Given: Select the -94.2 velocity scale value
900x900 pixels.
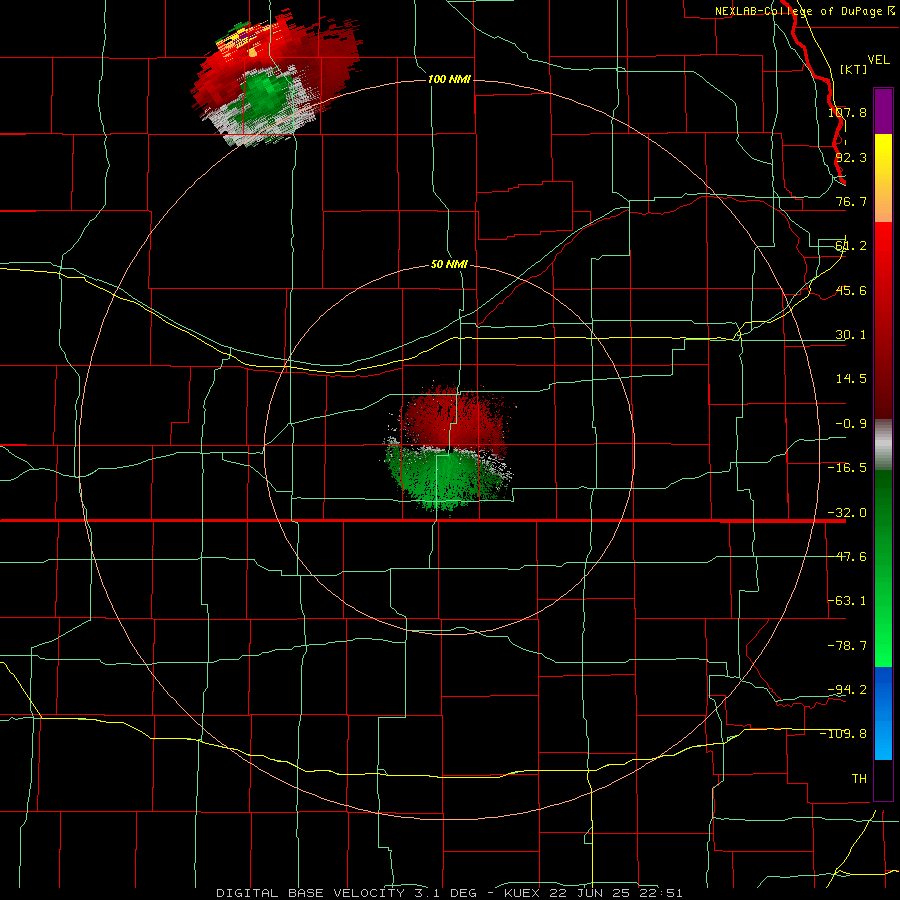Looking at the screenshot, I should (847, 689).
